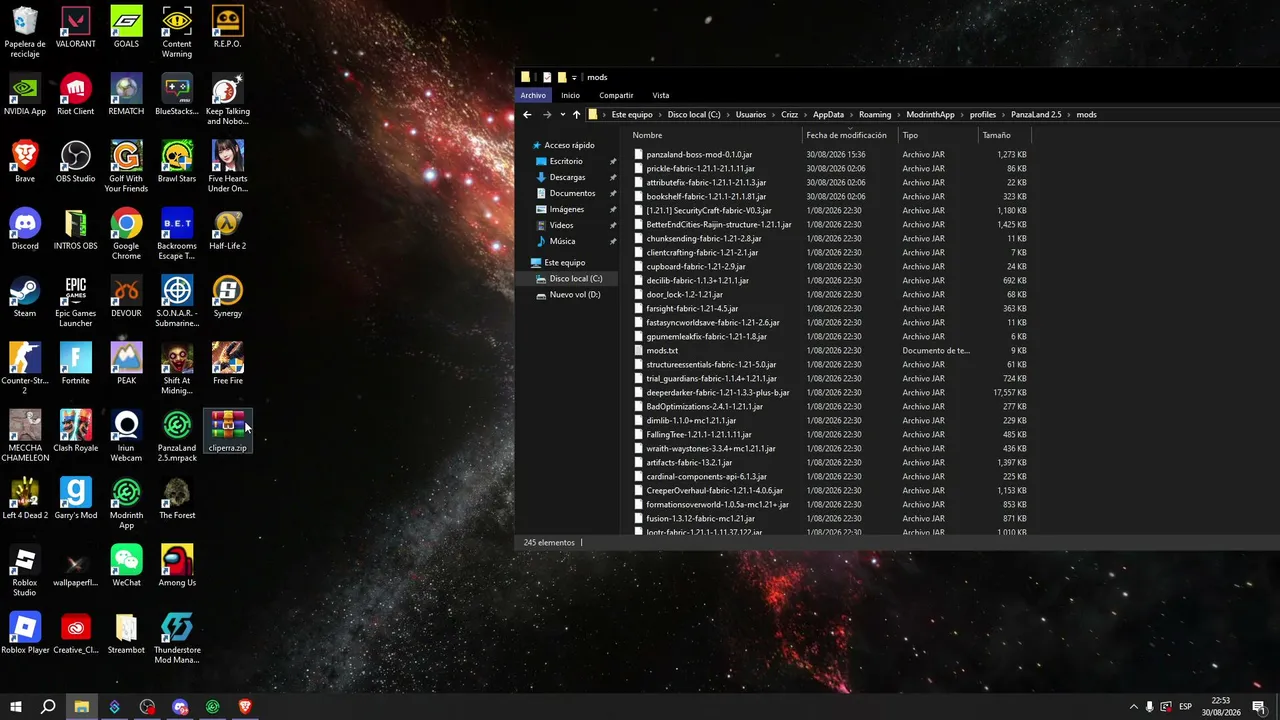Open Escritorio in the navigation pane

[566, 161]
